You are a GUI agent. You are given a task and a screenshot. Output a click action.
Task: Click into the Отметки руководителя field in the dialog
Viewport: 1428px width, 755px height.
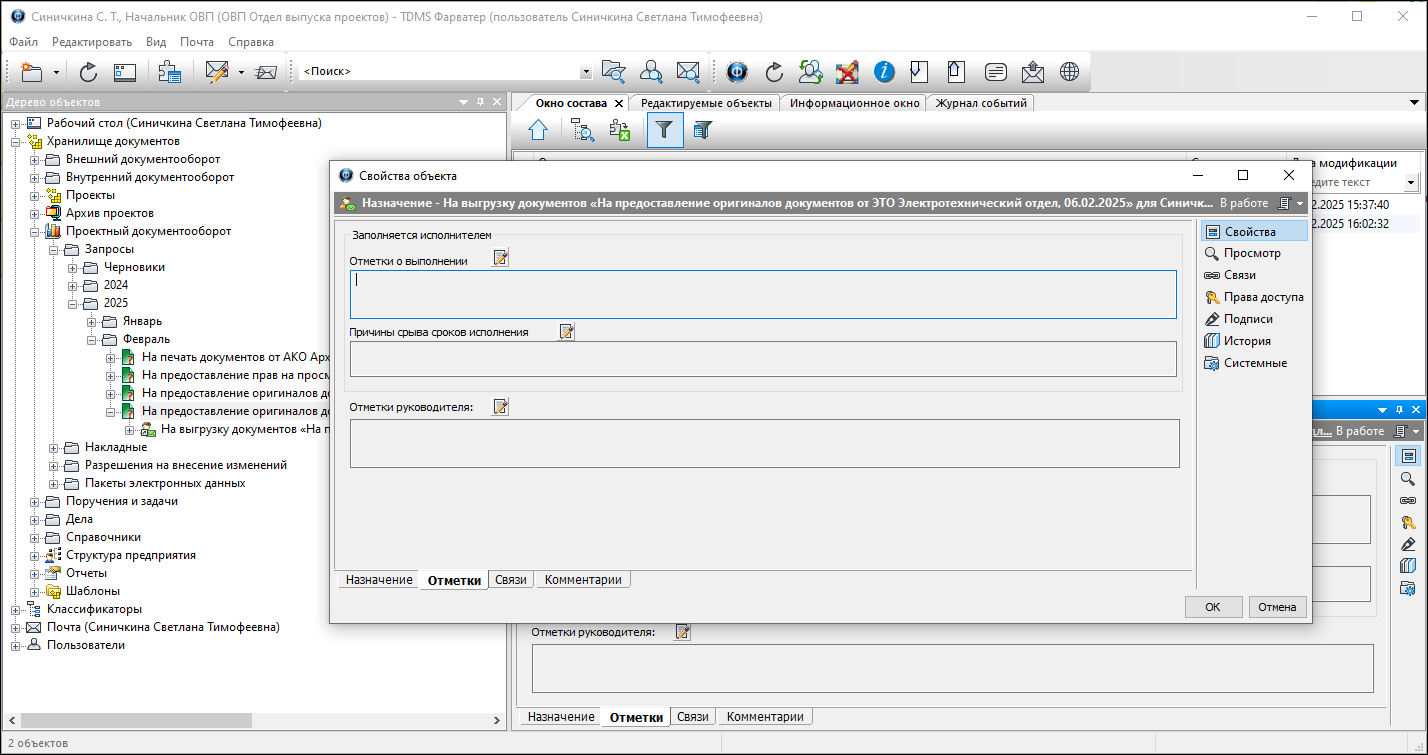765,443
